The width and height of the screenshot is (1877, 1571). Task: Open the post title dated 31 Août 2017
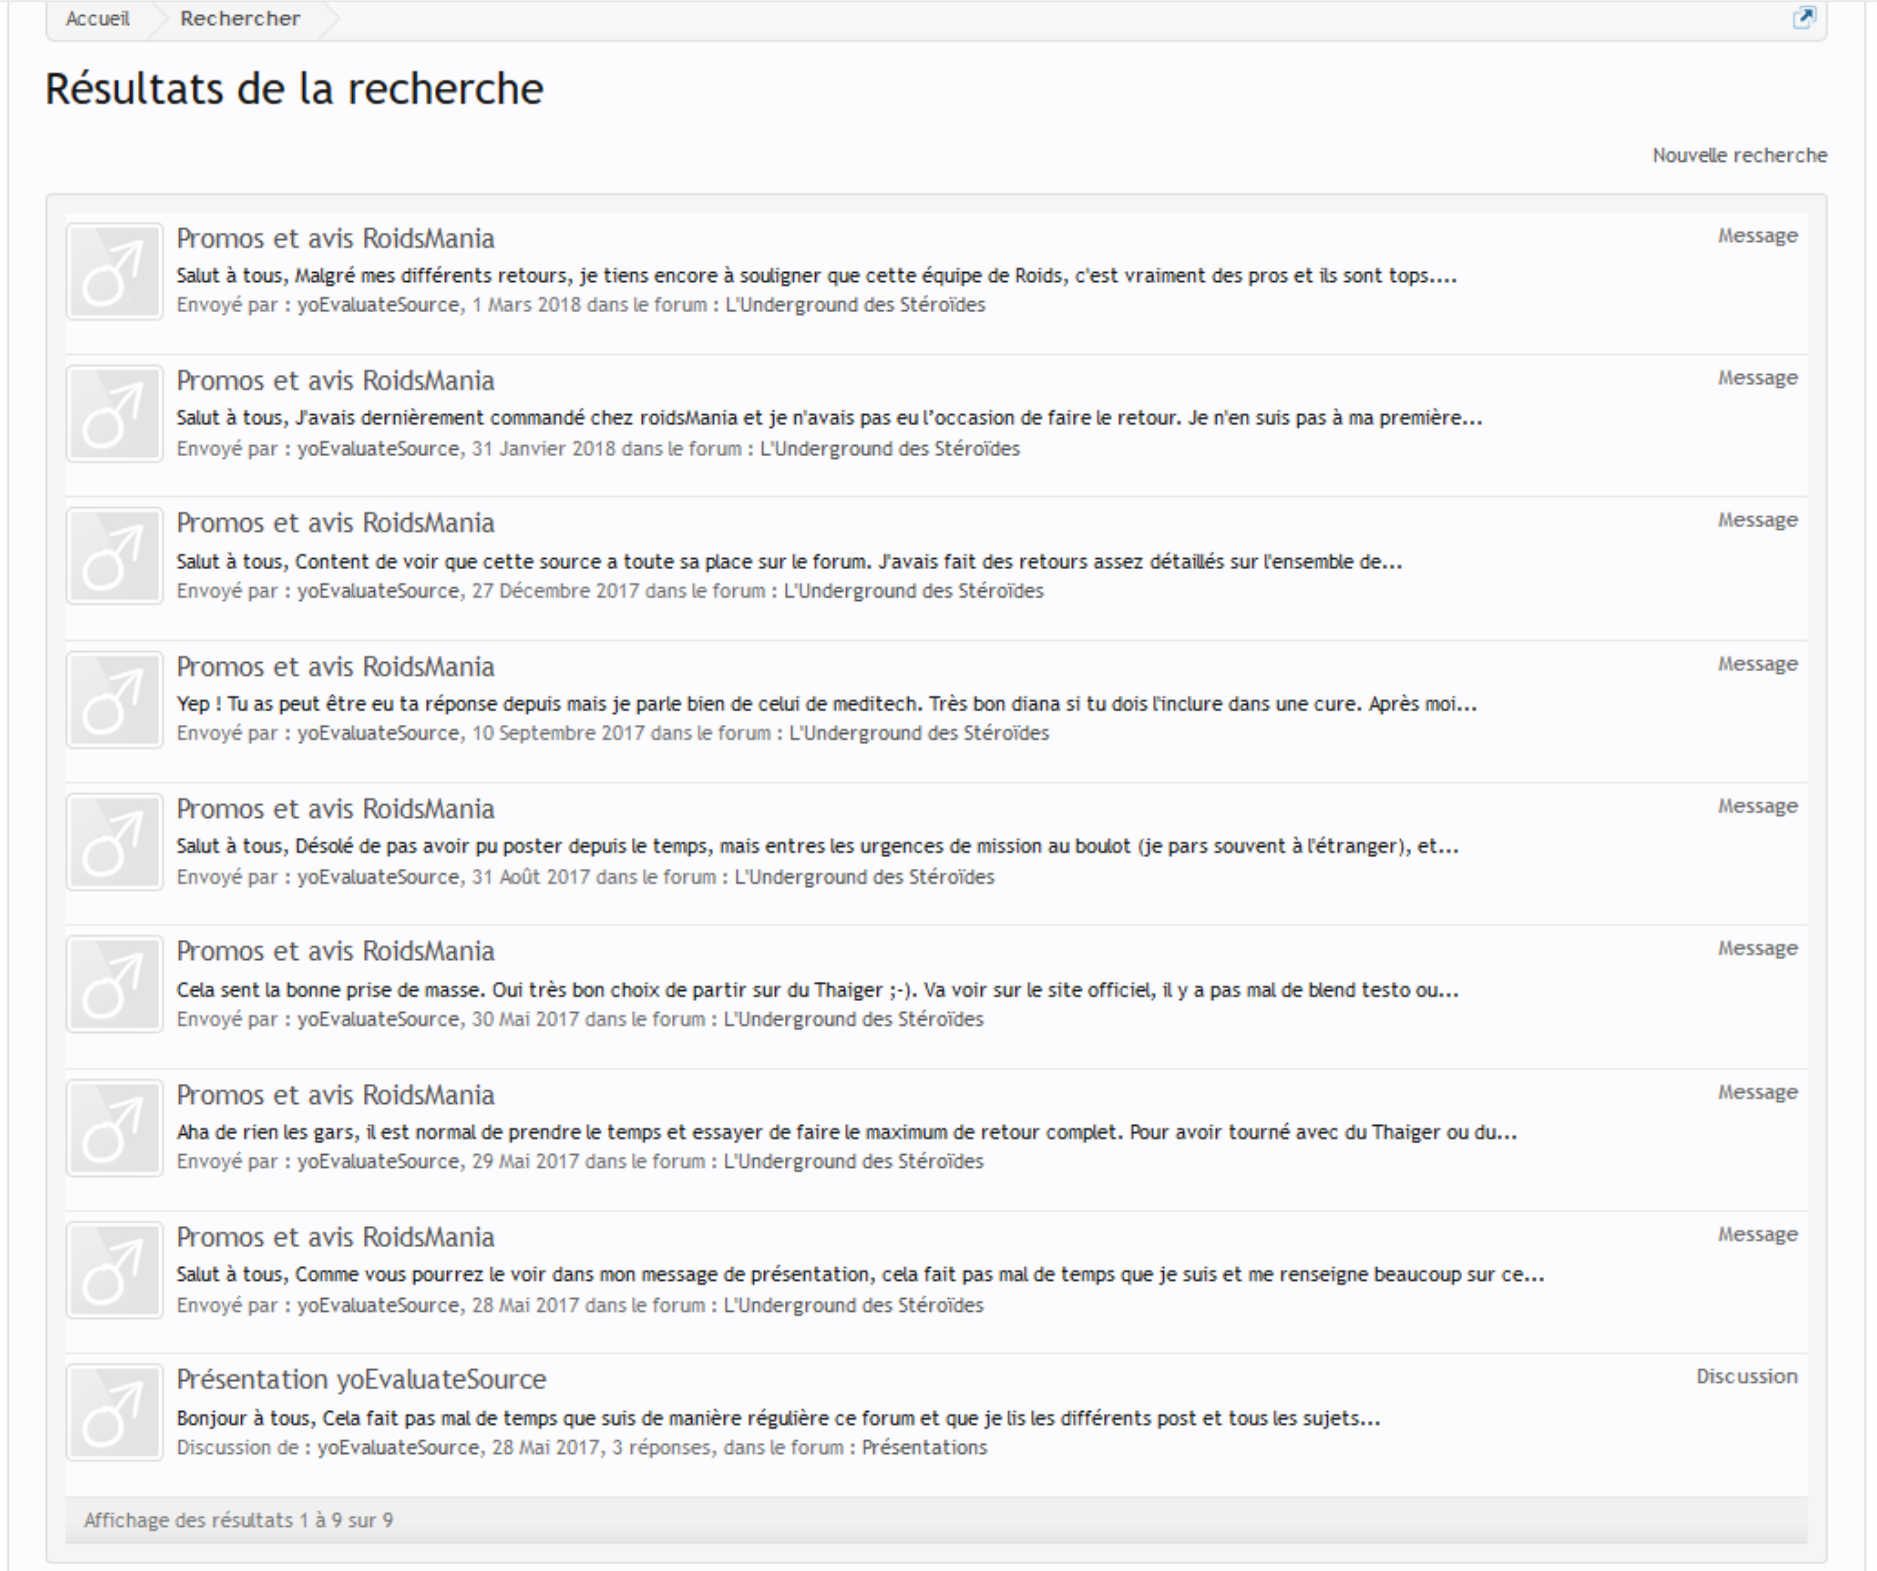(335, 808)
